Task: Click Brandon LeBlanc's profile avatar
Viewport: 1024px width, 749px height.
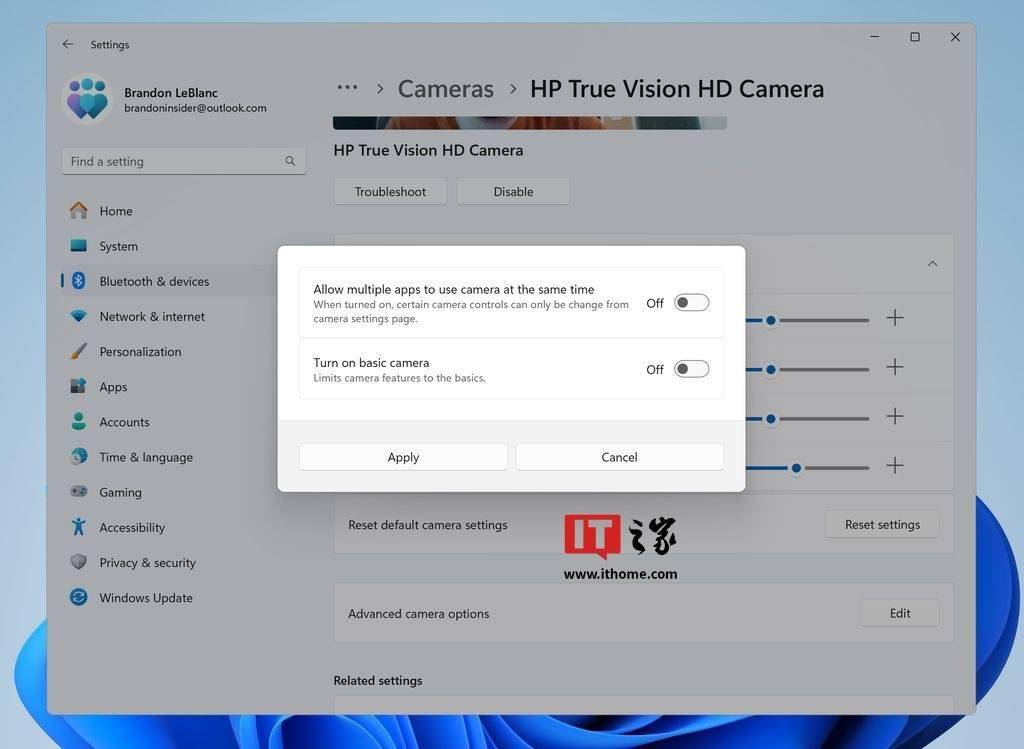Action: [88, 99]
